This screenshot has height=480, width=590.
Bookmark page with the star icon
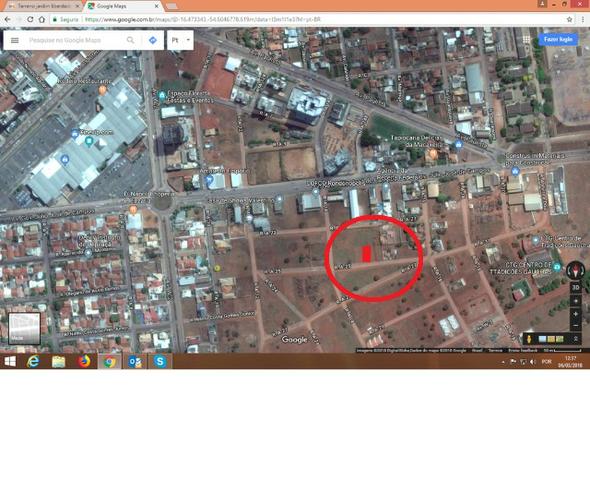click(x=569, y=19)
